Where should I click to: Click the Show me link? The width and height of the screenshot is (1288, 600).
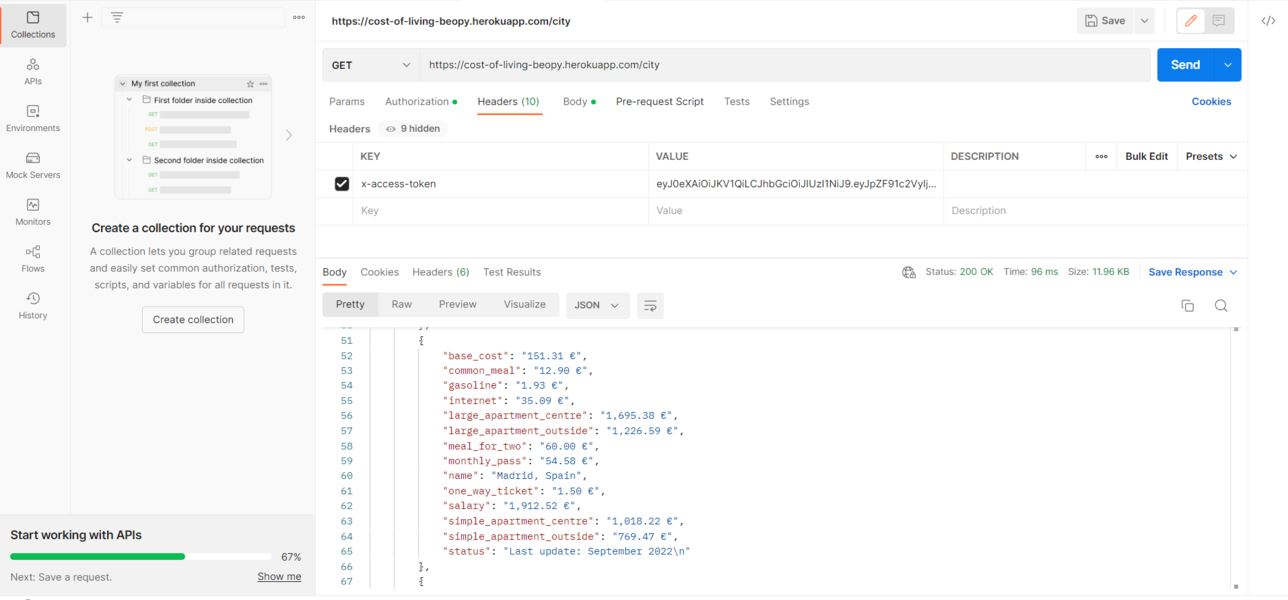pyautogui.click(x=279, y=577)
